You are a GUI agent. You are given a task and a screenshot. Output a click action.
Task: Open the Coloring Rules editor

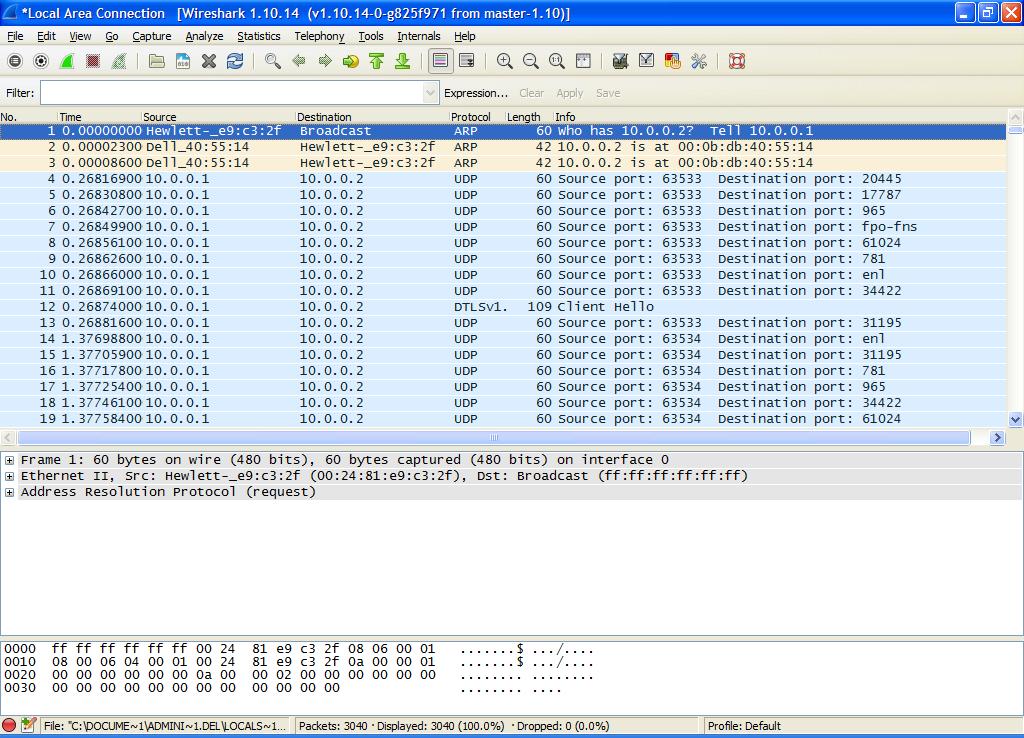672,60
